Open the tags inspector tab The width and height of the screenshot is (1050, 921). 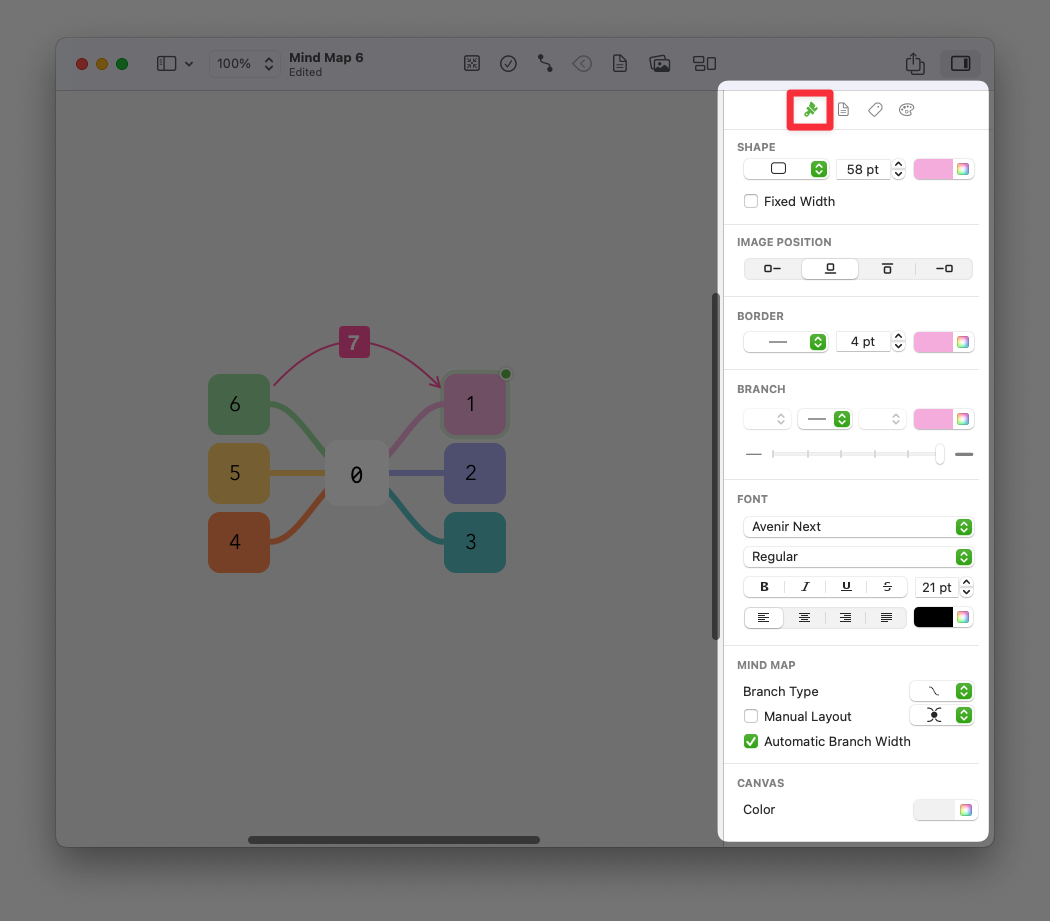875,110
